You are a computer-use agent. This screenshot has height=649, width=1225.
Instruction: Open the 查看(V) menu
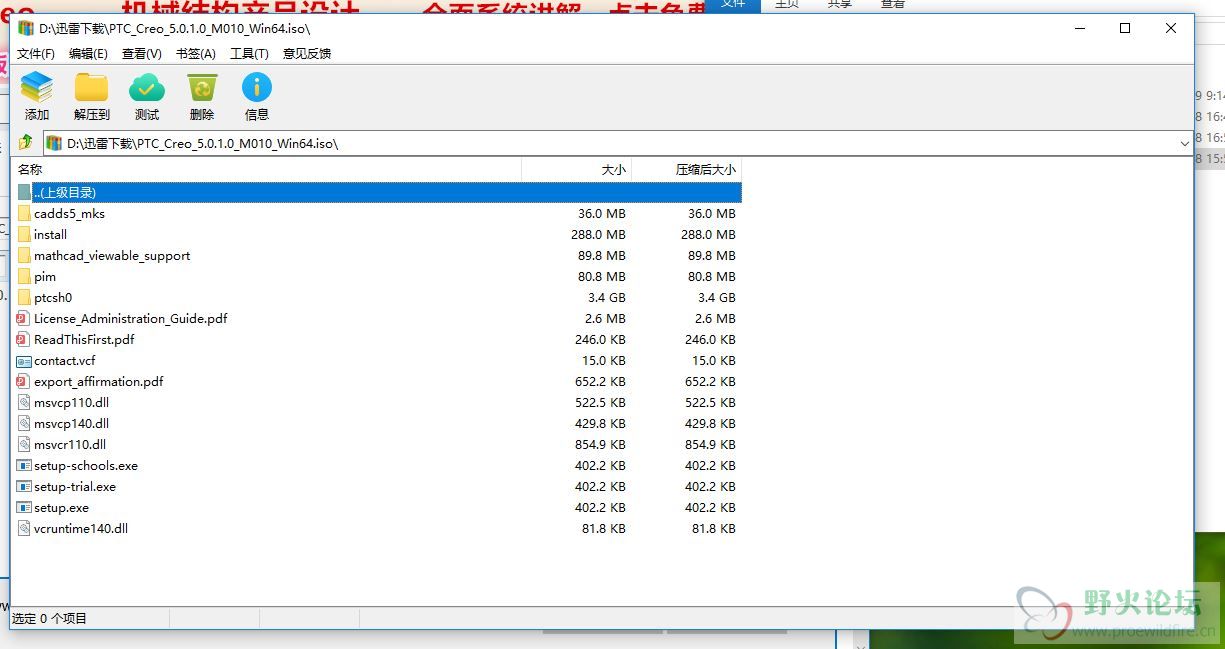142,54
